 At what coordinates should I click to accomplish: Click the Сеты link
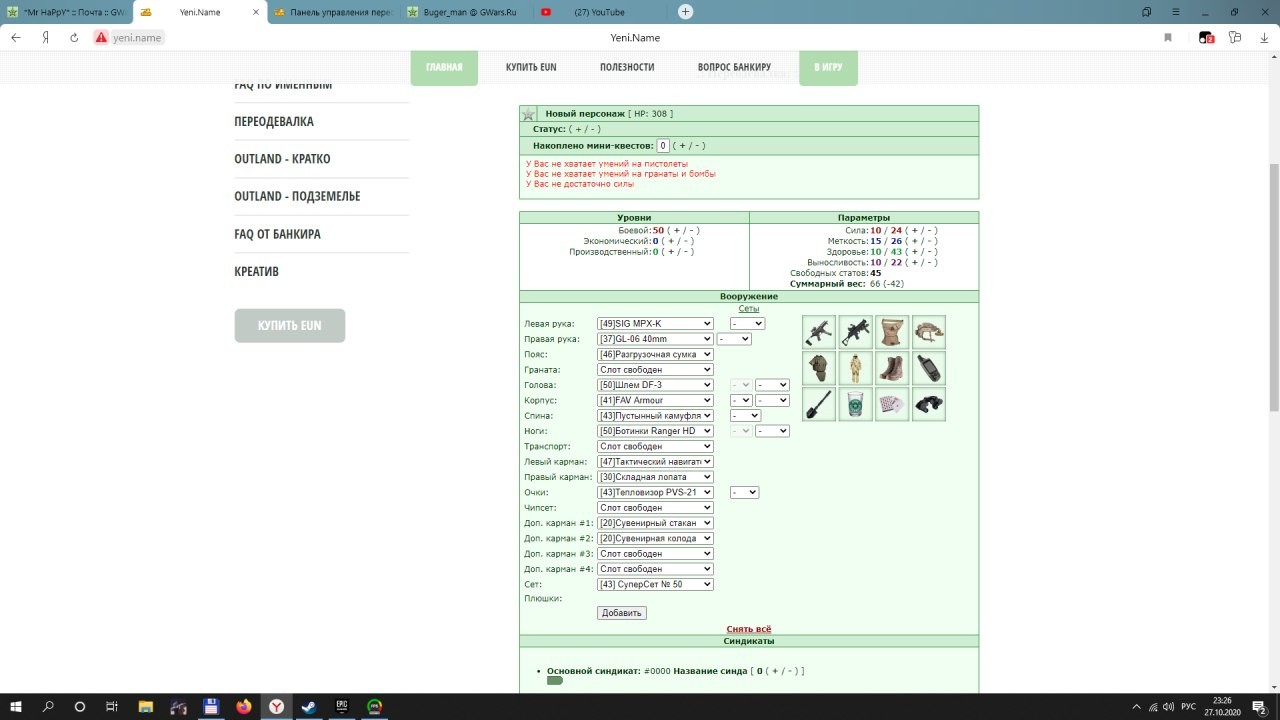[748, 309]
